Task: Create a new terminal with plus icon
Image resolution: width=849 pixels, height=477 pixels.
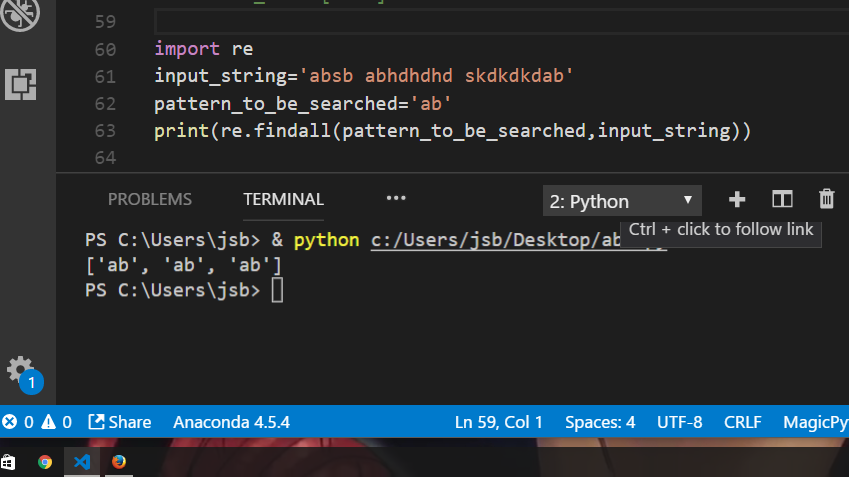Action: [737, 200]
